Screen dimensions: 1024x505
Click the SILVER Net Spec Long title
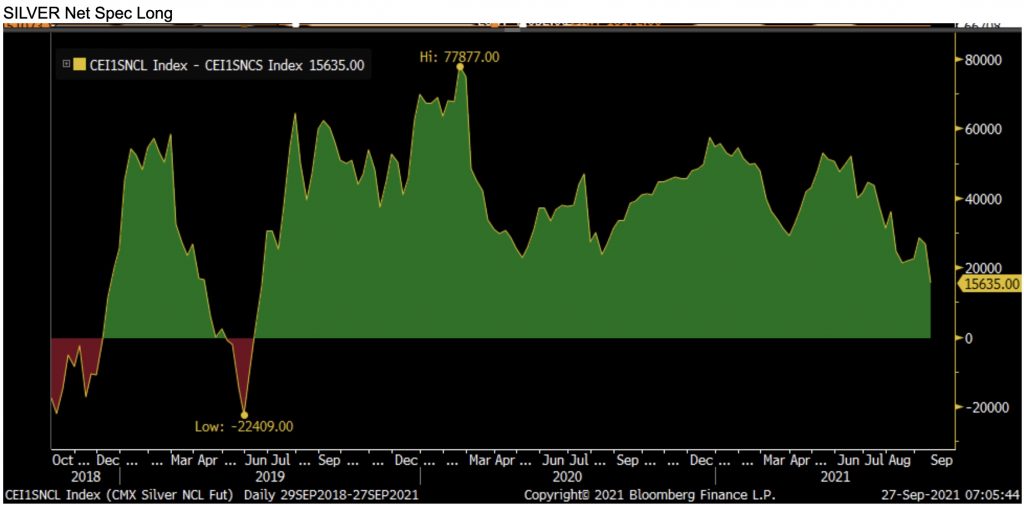coord(88,13)
